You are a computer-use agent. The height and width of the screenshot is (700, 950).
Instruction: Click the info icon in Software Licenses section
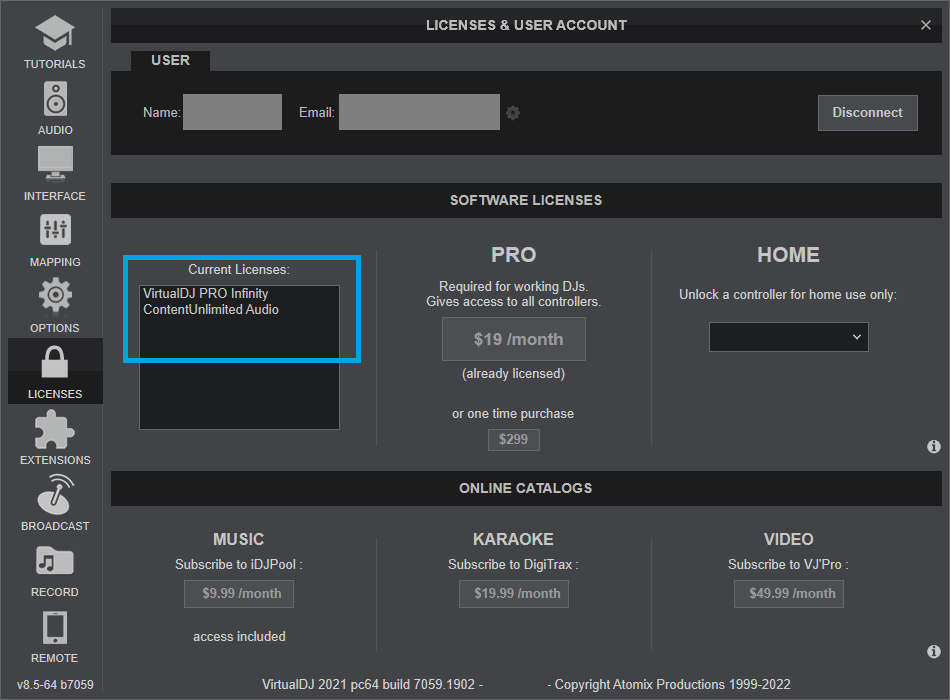point(934,447)
